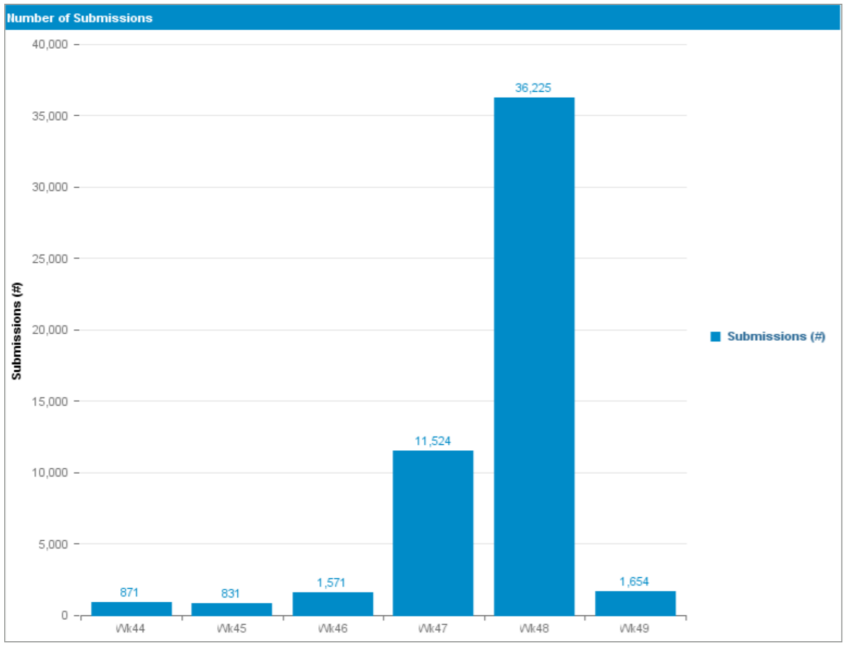Click the Wk49 bar
Viewport: 847px width, 650px height.
click(x=634, y=603)
